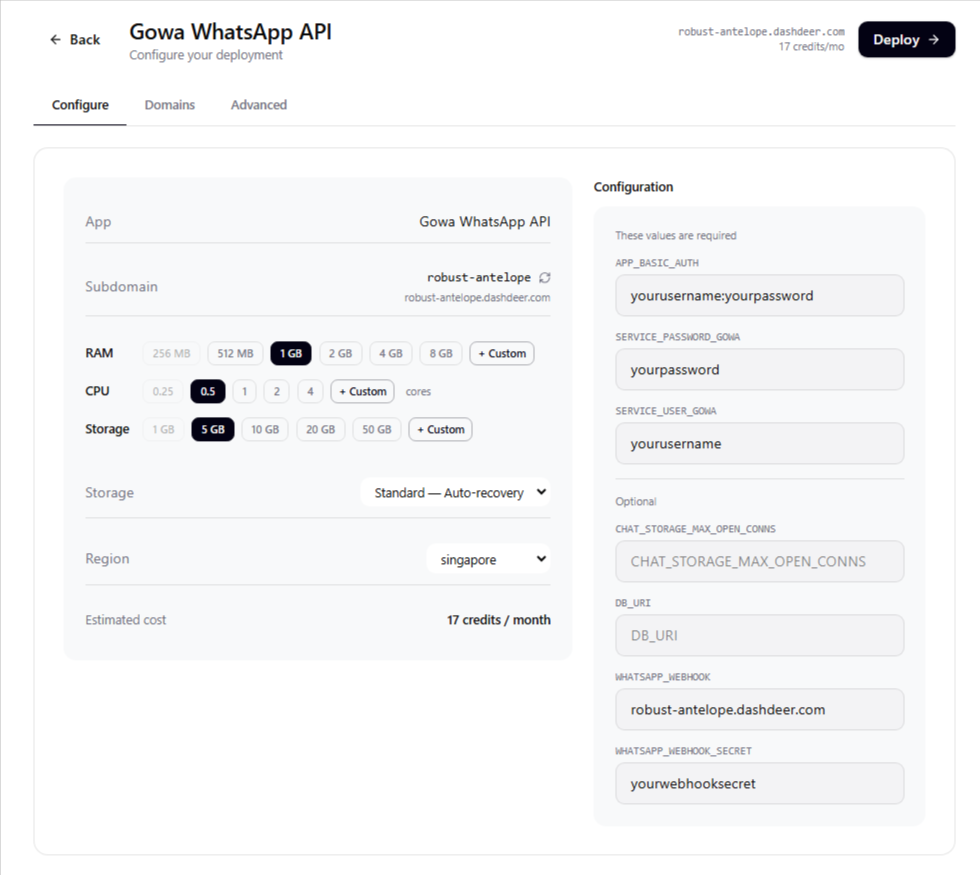This screenshot has width=980, height=875.
Task: Click the Gowa WhatsApp API app value
Action: (x=485, y=222)
